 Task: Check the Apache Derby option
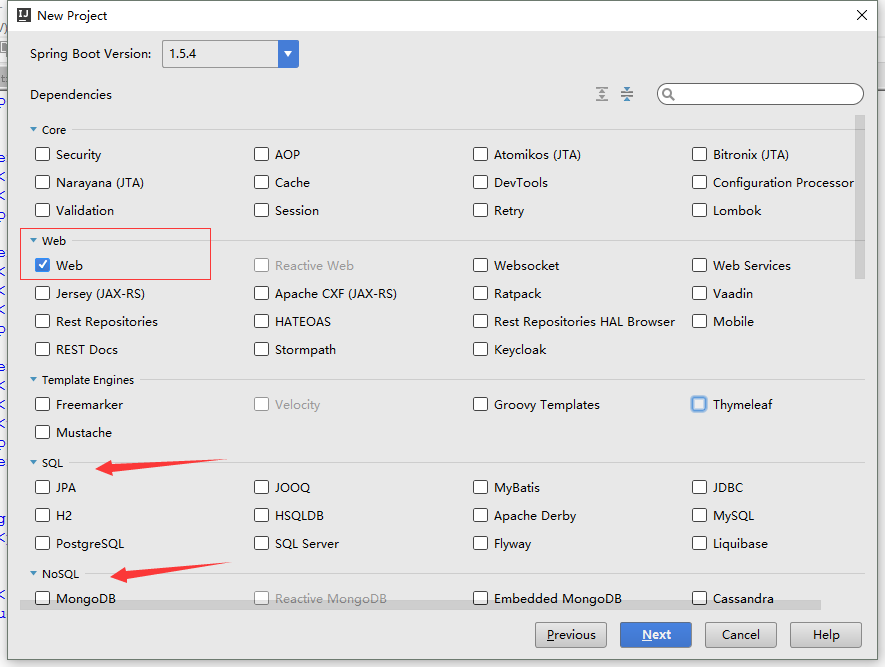click(480, 515)
